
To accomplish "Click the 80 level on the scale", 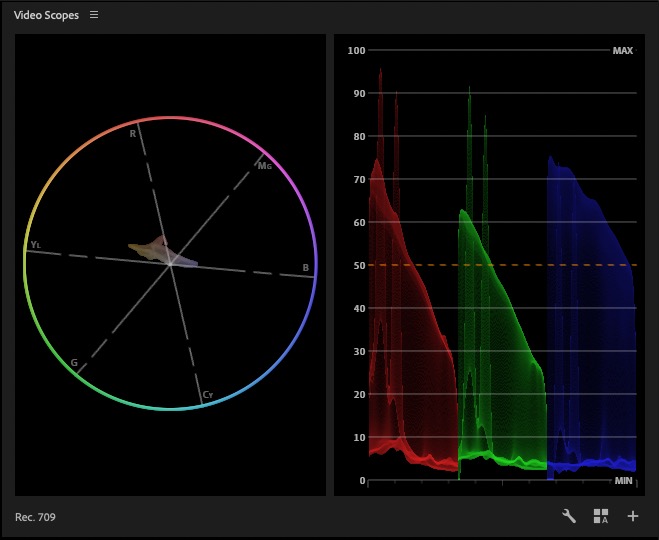I will [359, 137].
